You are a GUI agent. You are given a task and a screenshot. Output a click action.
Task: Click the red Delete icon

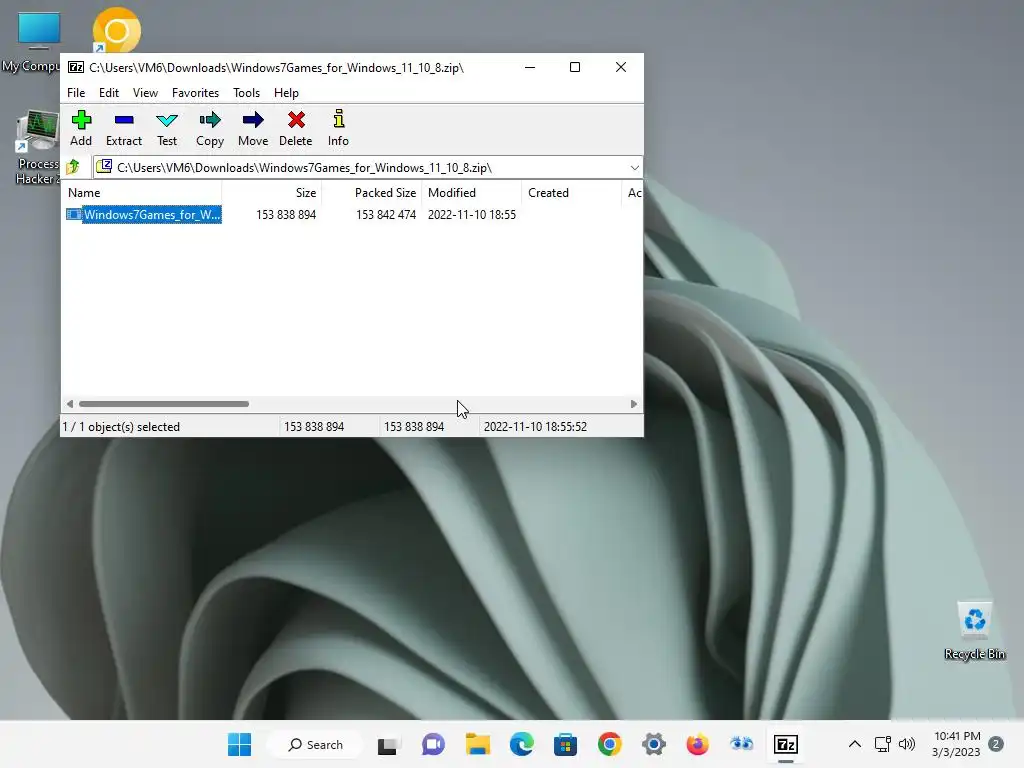point(296,128)
